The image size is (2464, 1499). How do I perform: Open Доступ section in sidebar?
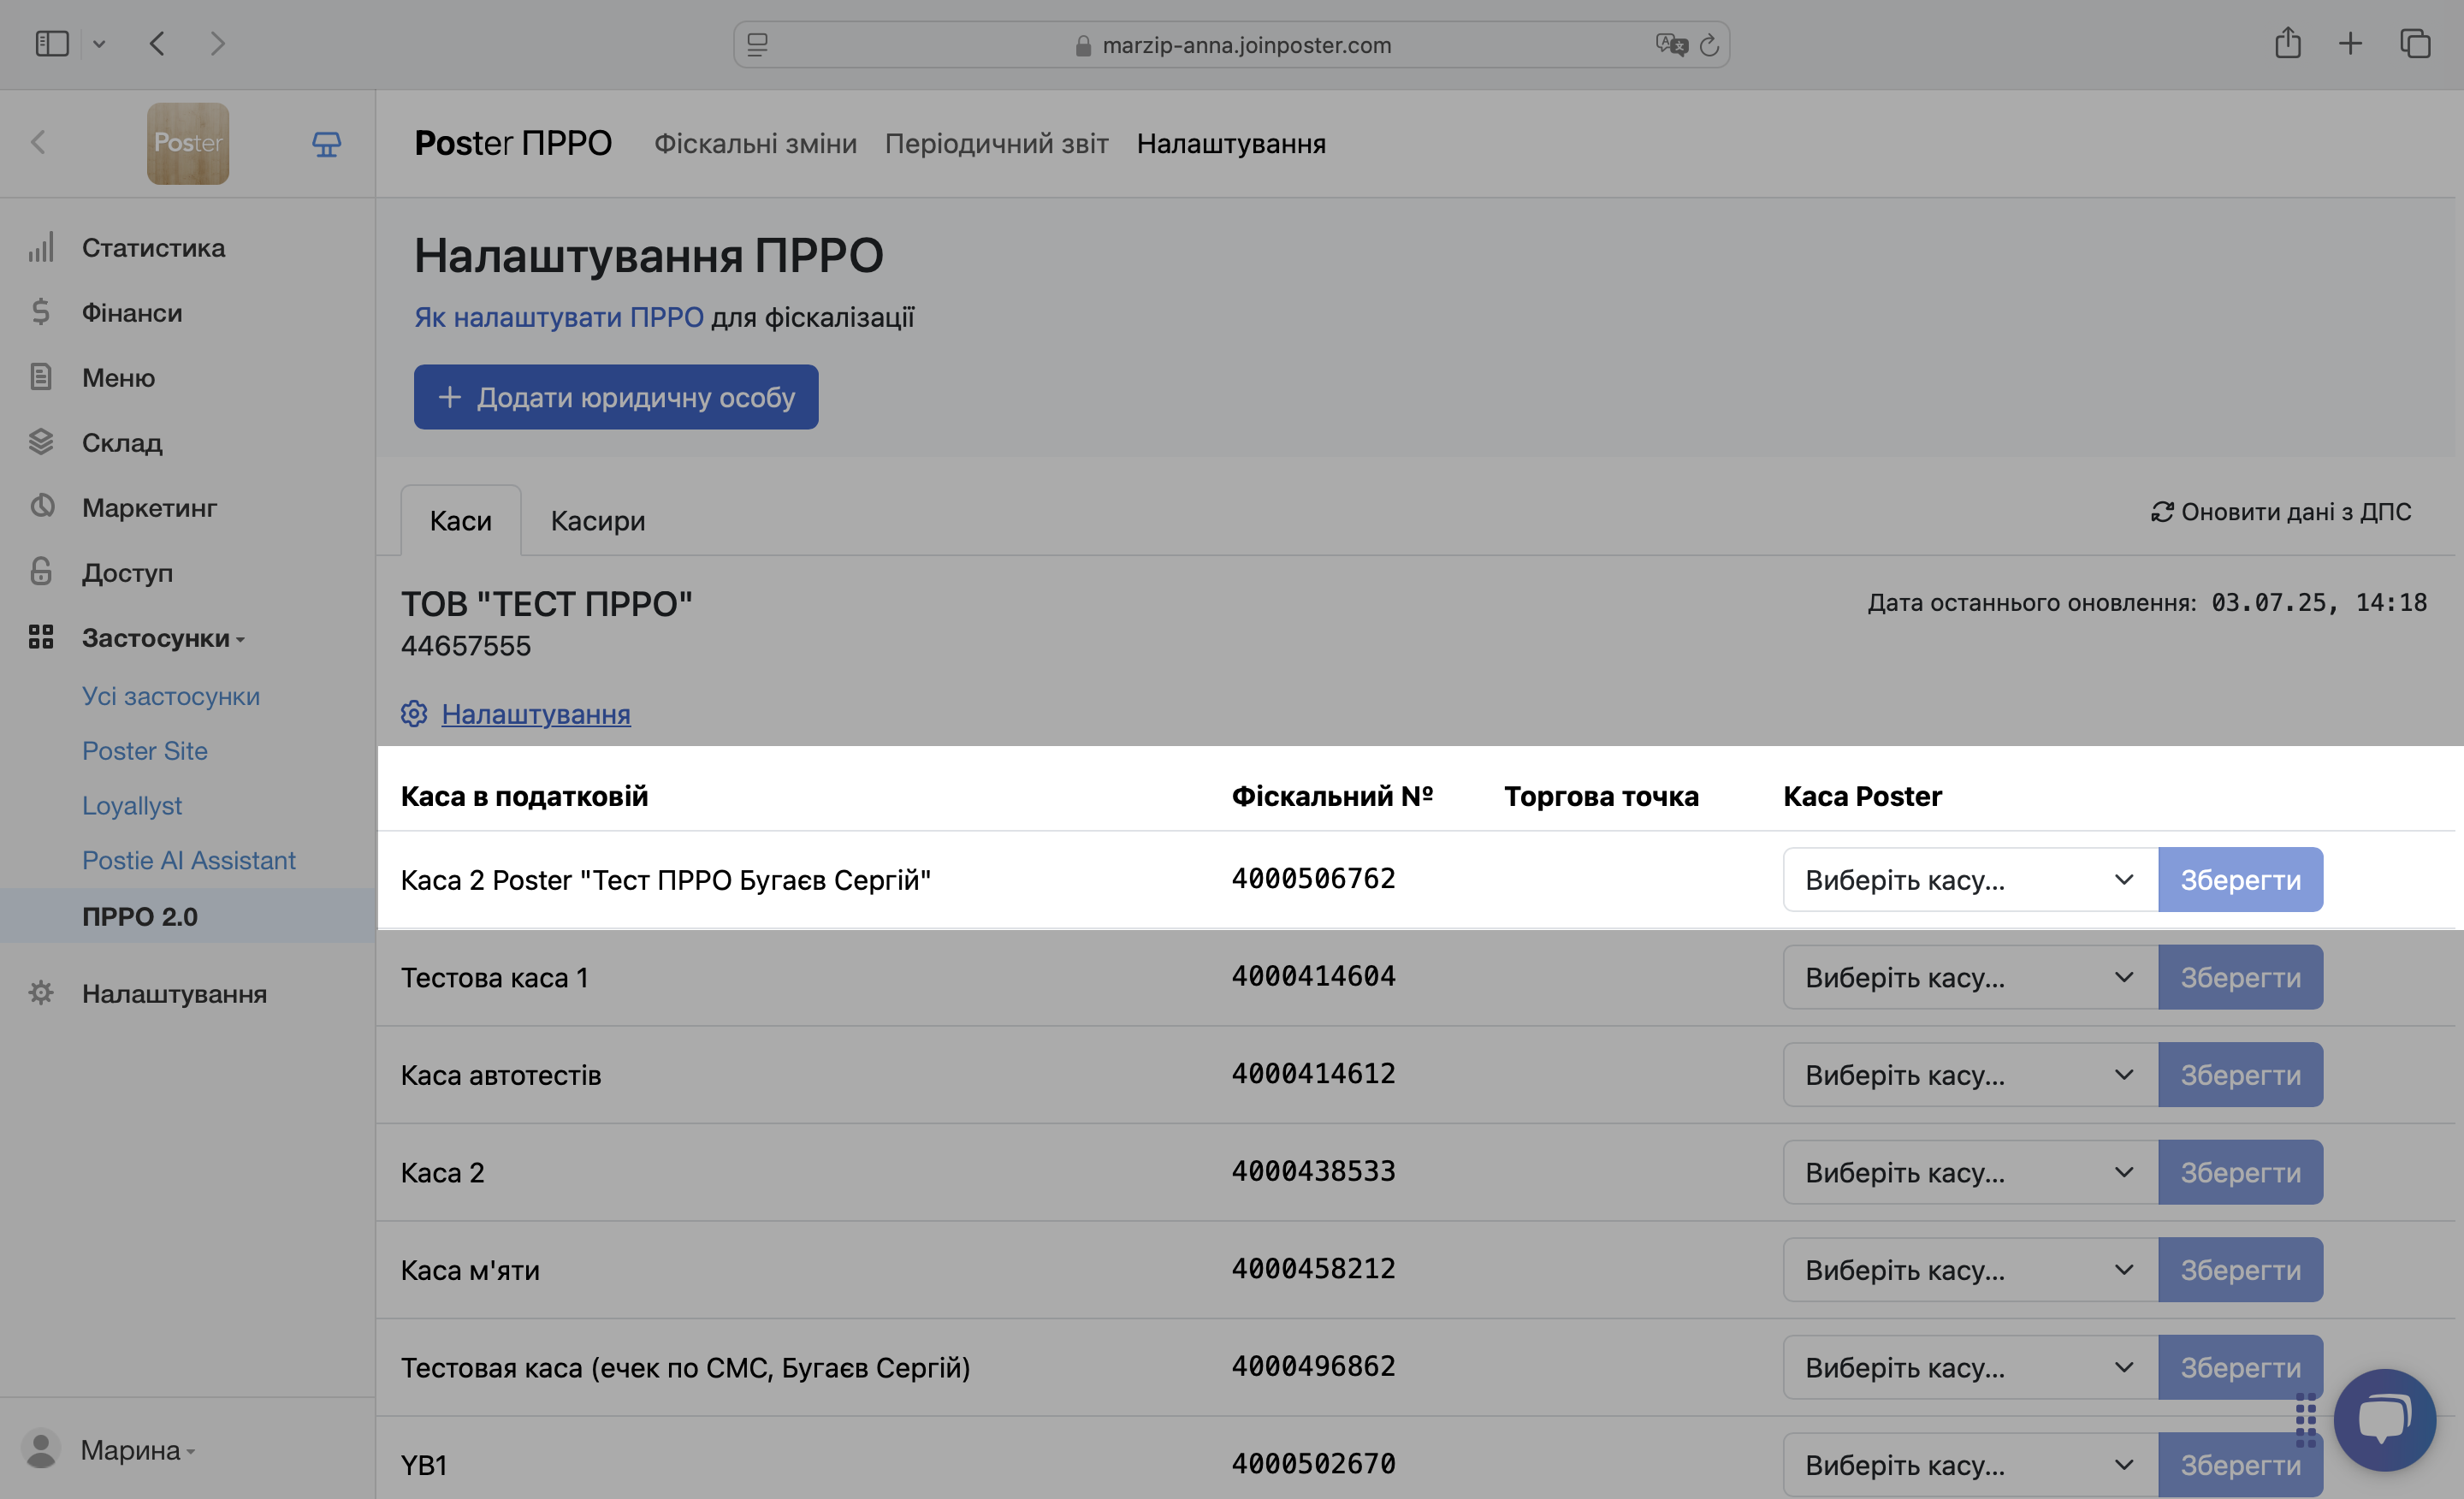tap(127, 572)
